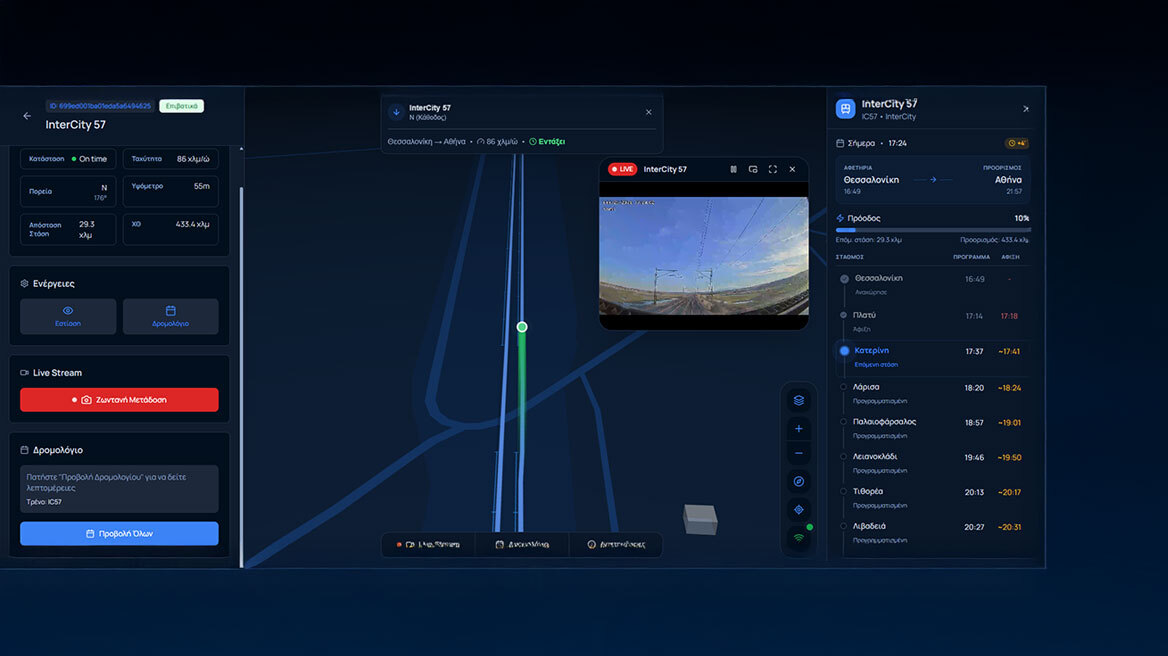1168x656 pixels.
Task: Toggle the Εστίαση eye focus button
Action: pyautogui.click(x=68, y=316)
